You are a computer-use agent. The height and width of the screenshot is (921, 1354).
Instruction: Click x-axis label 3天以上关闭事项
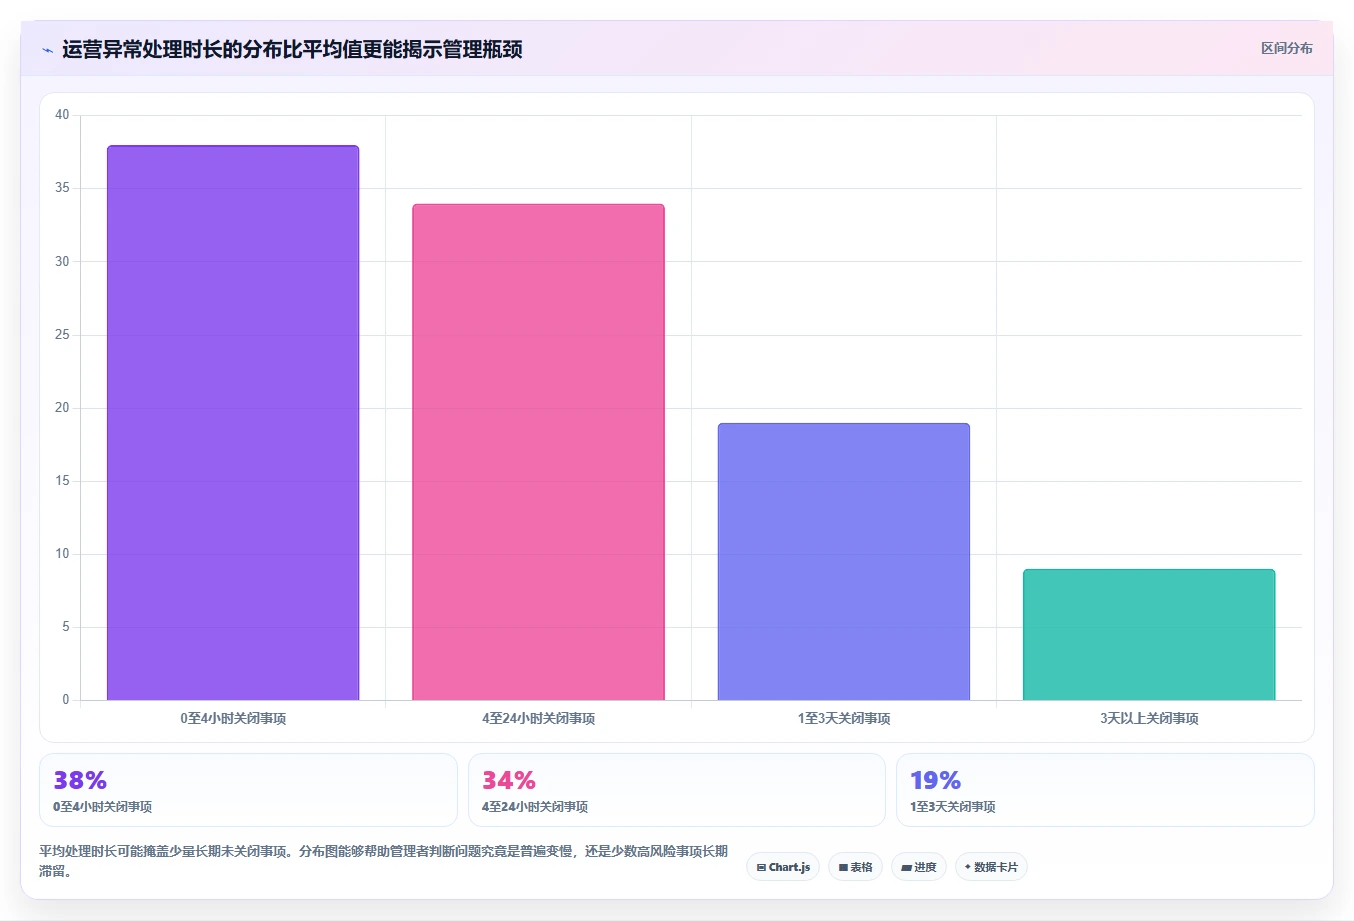1149,718
